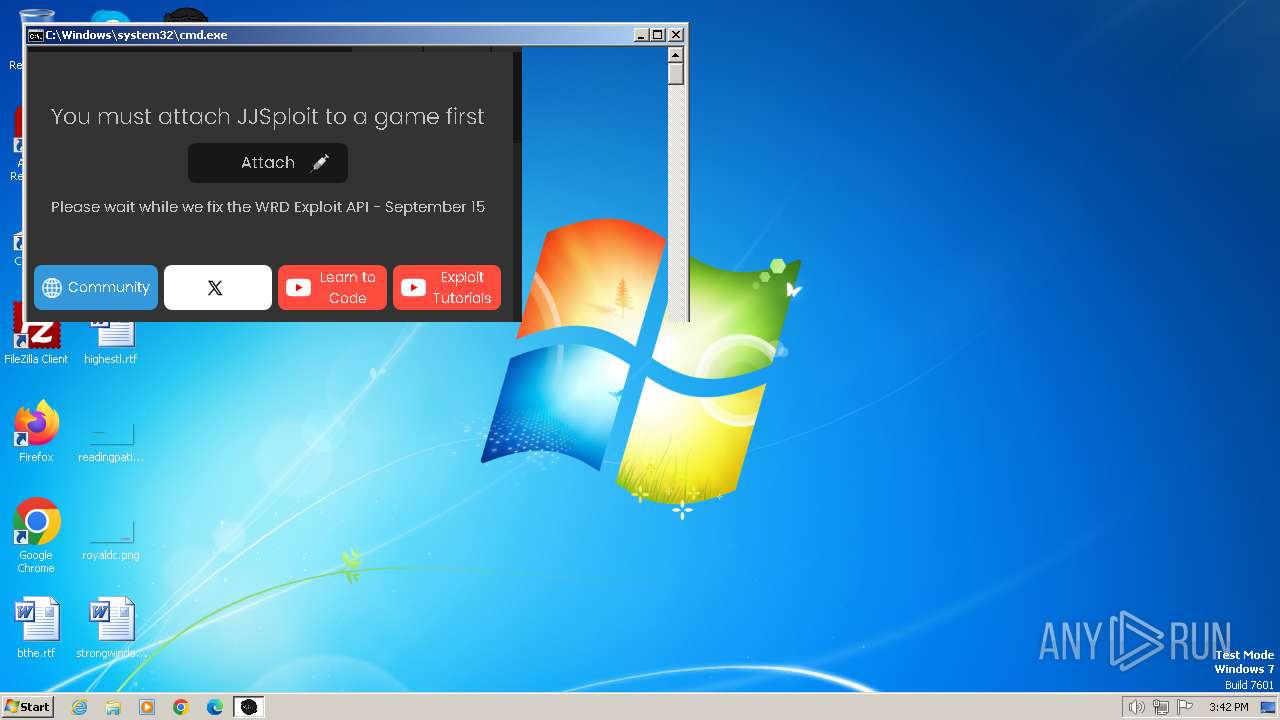The height and width of the screenshot is (720, 1280).
Task: Open the Learn to Code YouTube button
Action: (332, 288)
